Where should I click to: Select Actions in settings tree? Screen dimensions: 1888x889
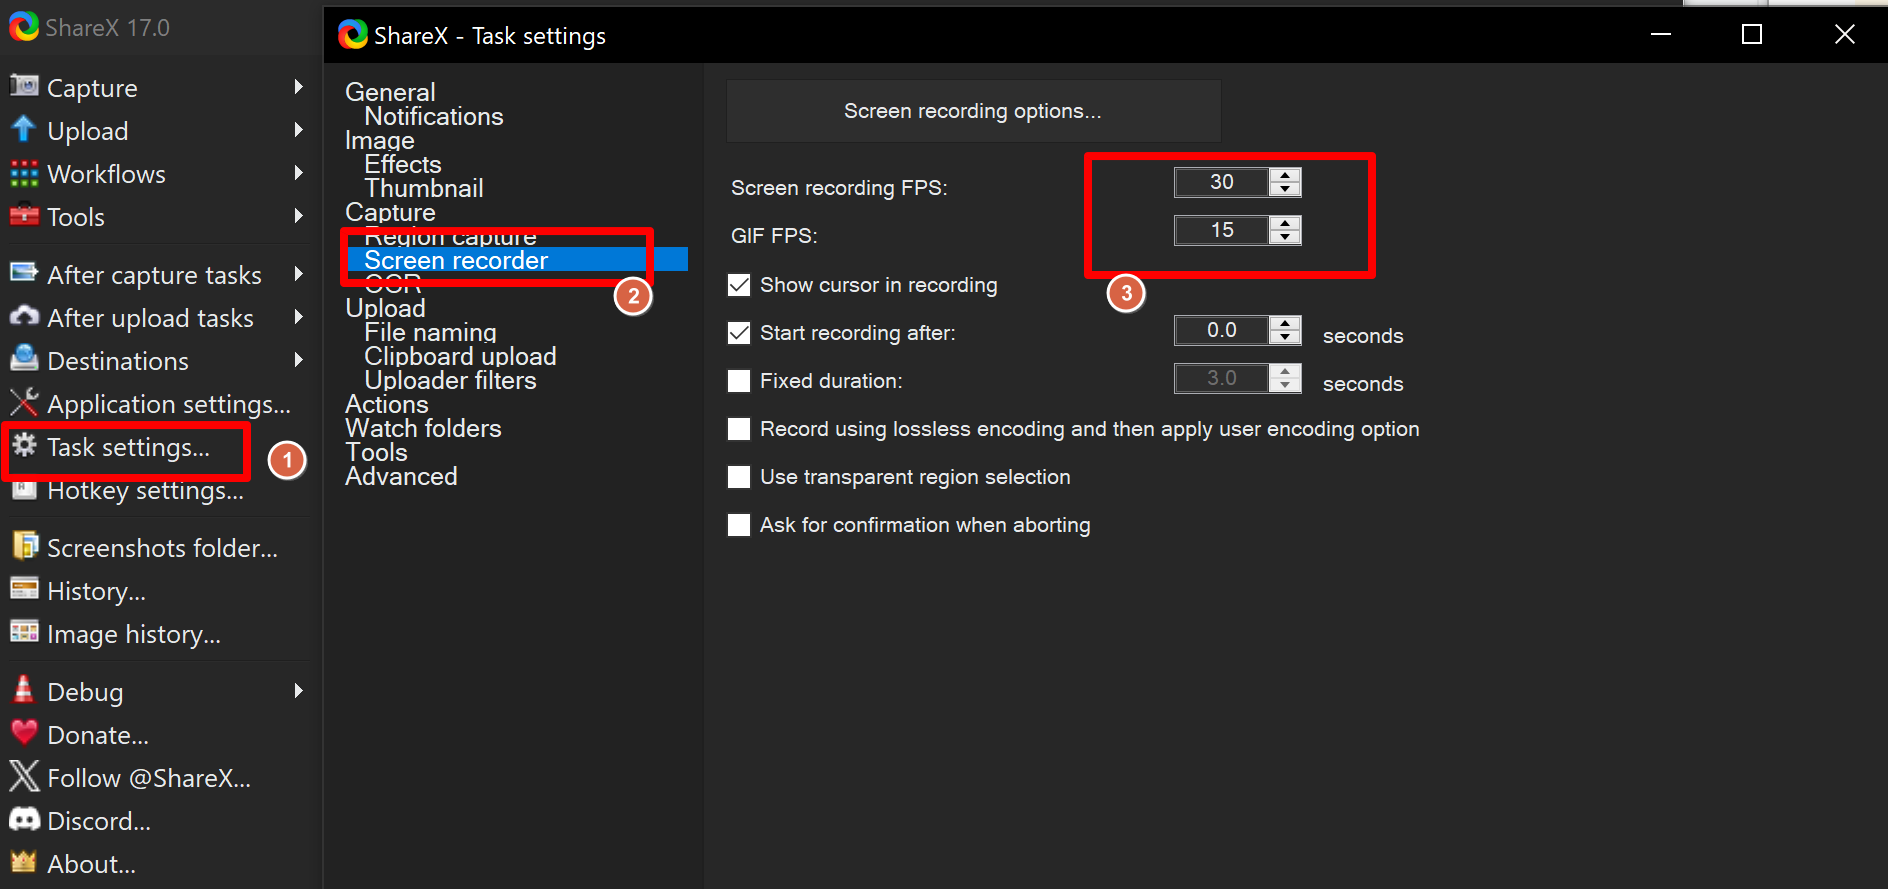point(387,404)
